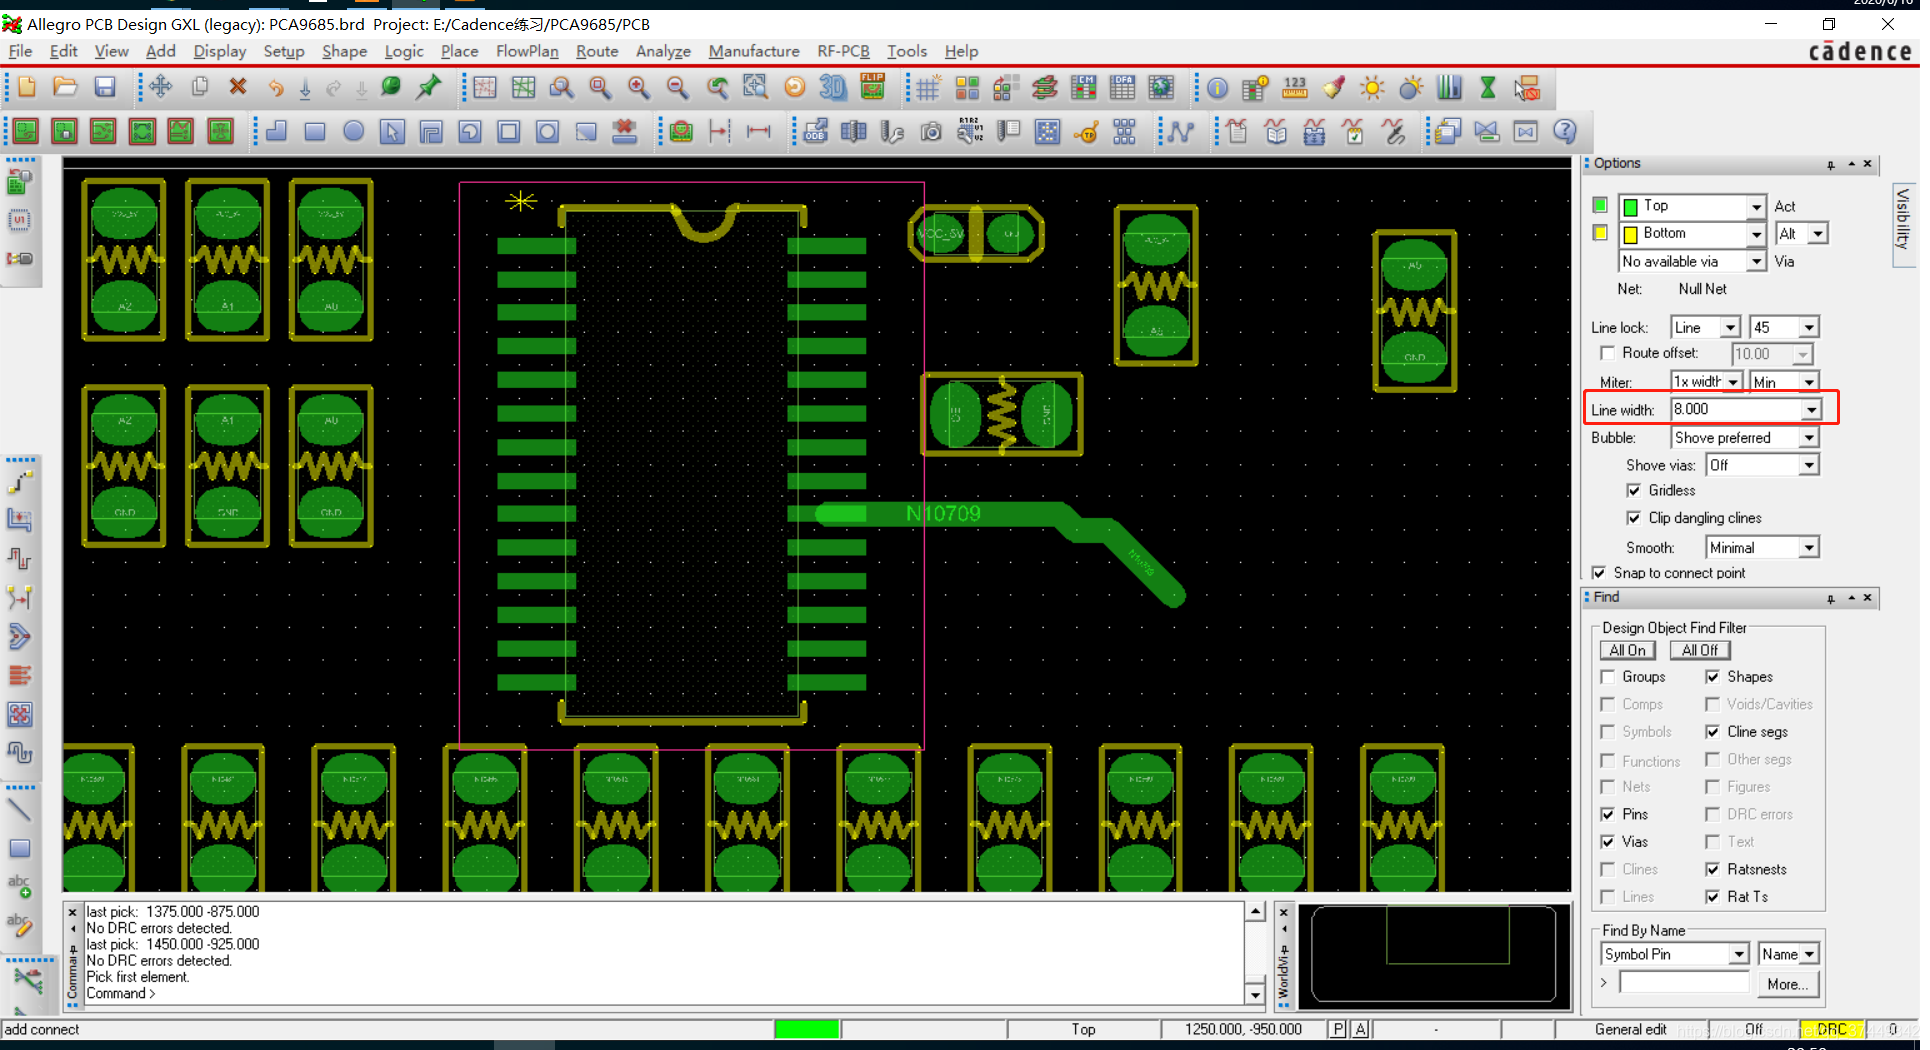Toggle Snap to connect point checkbox

coord(1598,573)
